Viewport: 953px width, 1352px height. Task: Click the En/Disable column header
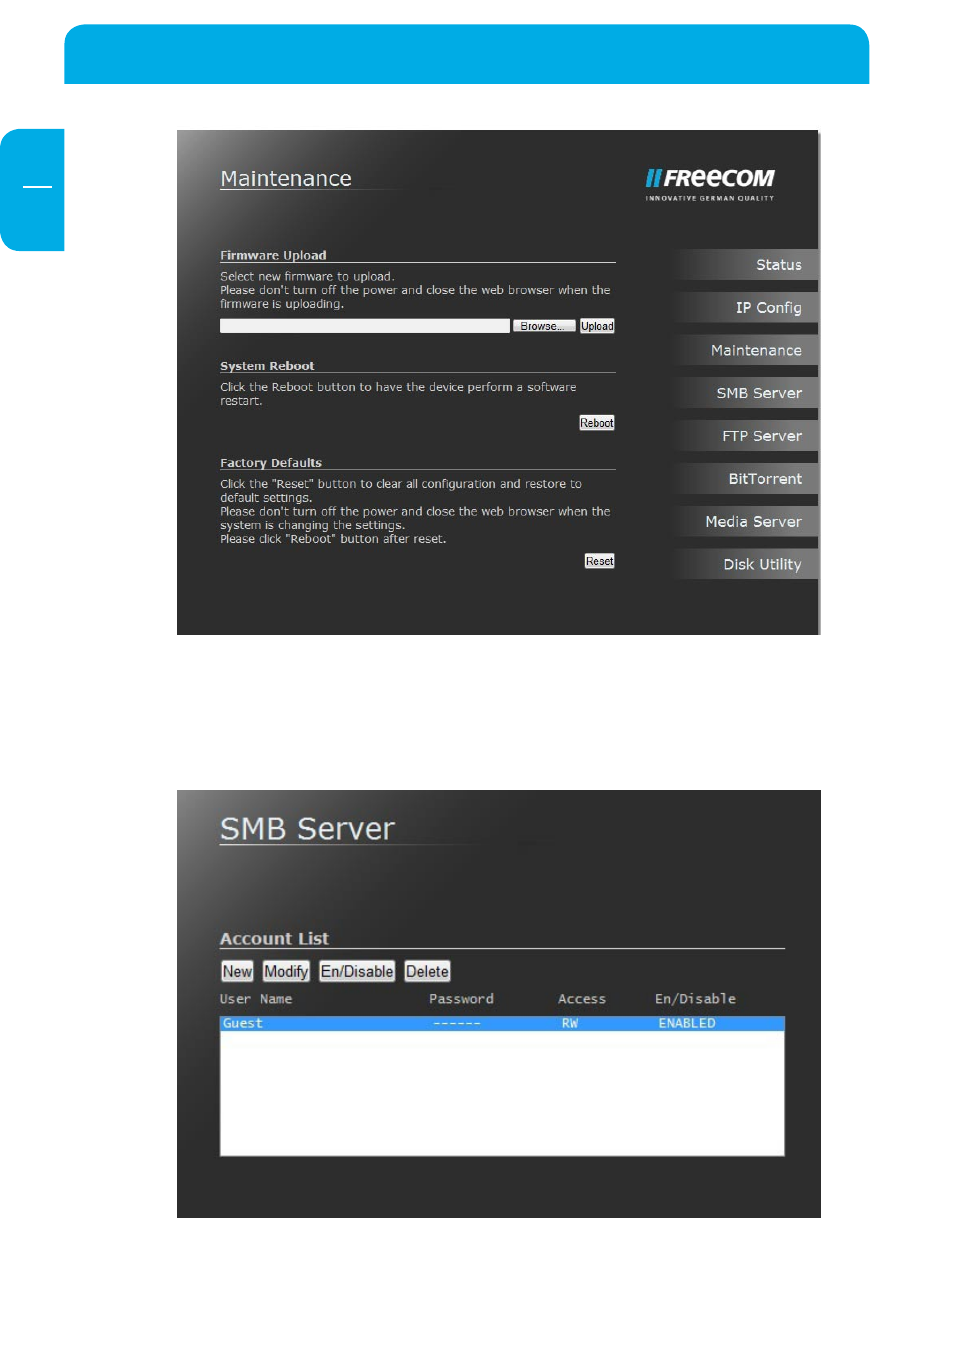pos(695,999)
